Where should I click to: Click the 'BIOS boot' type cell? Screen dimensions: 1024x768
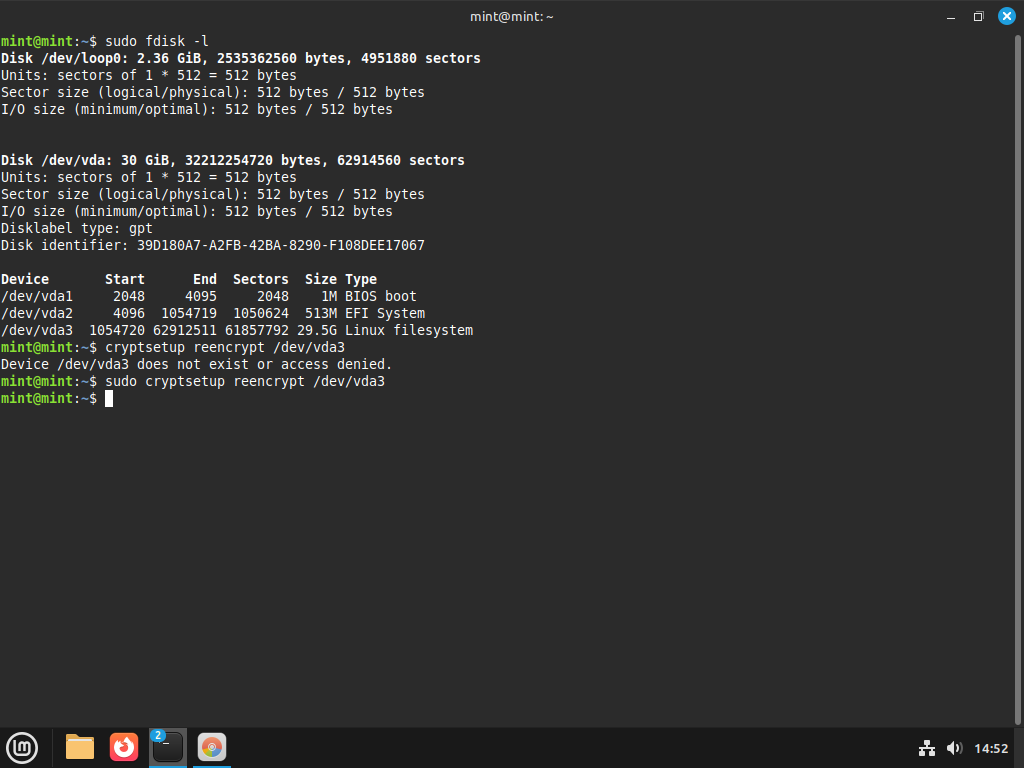tap(381, 296)
